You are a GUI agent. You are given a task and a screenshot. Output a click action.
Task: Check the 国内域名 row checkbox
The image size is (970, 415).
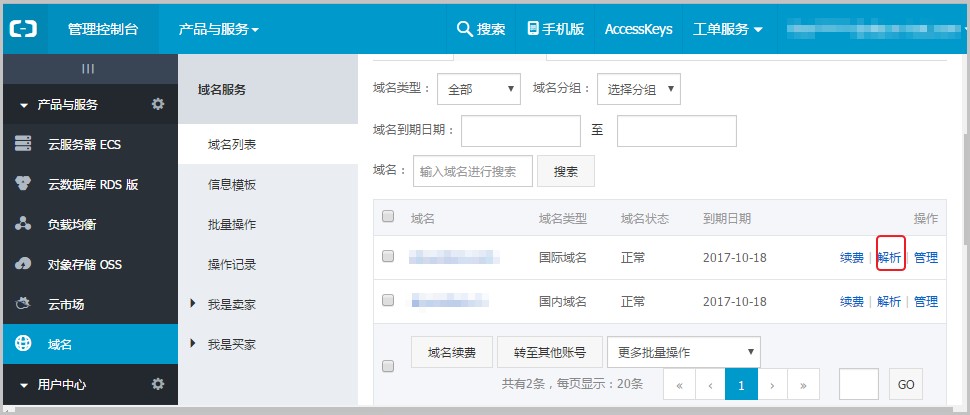[x=388, y=300]
